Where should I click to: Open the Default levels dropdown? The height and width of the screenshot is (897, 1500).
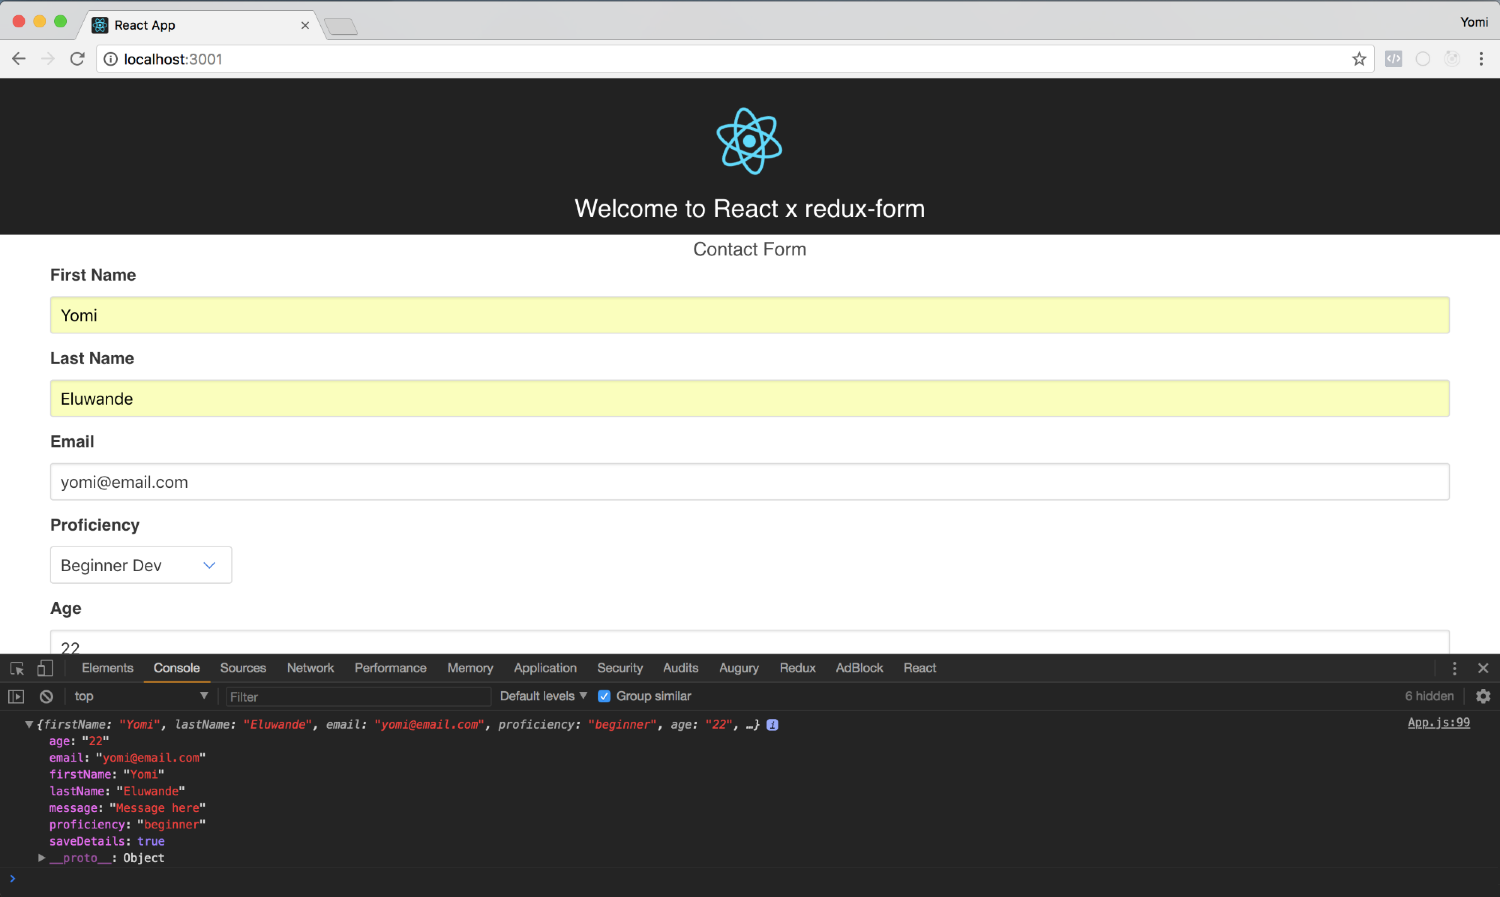[x=543, y=696]
